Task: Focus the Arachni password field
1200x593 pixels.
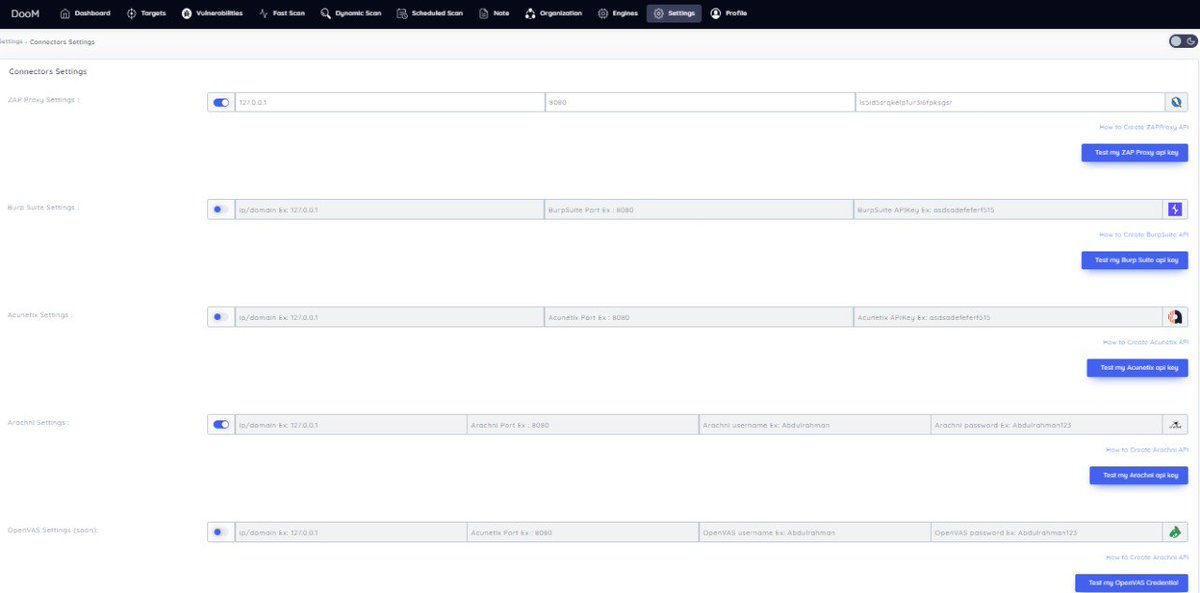Action: click(1048, 424)
